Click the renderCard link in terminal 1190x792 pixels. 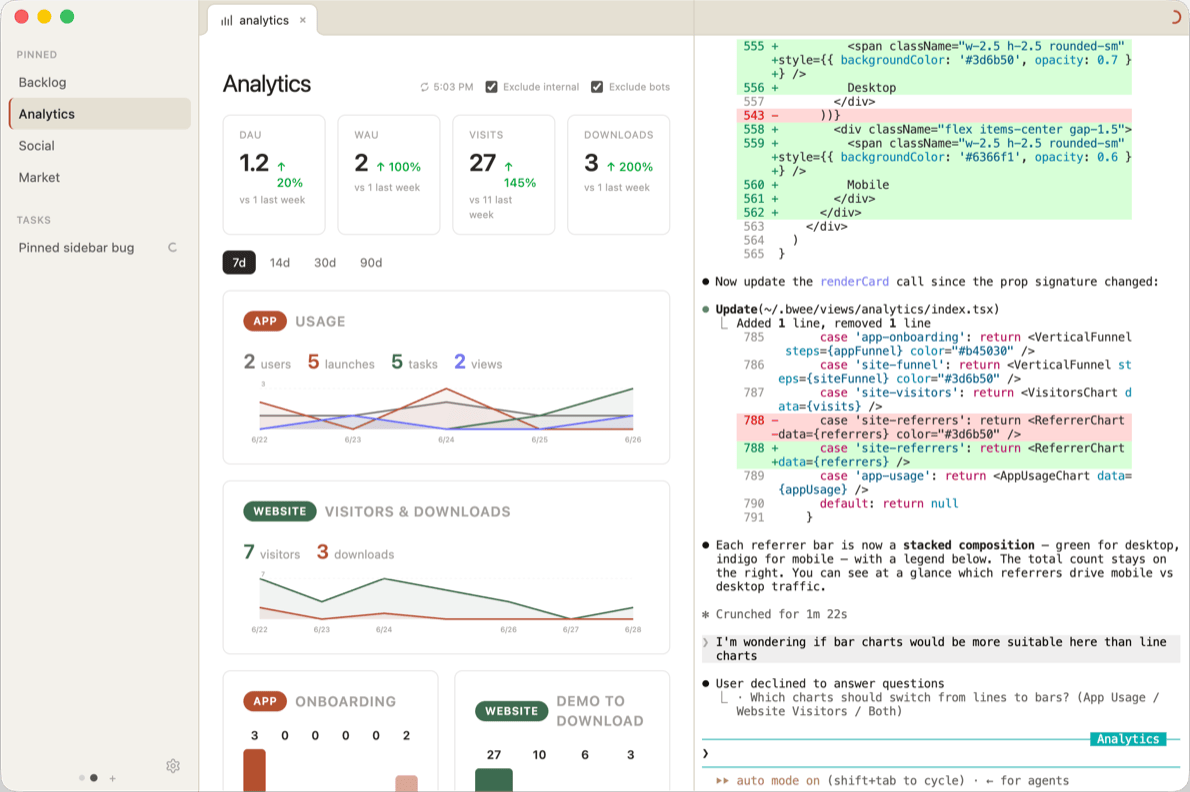click(854, 281)
